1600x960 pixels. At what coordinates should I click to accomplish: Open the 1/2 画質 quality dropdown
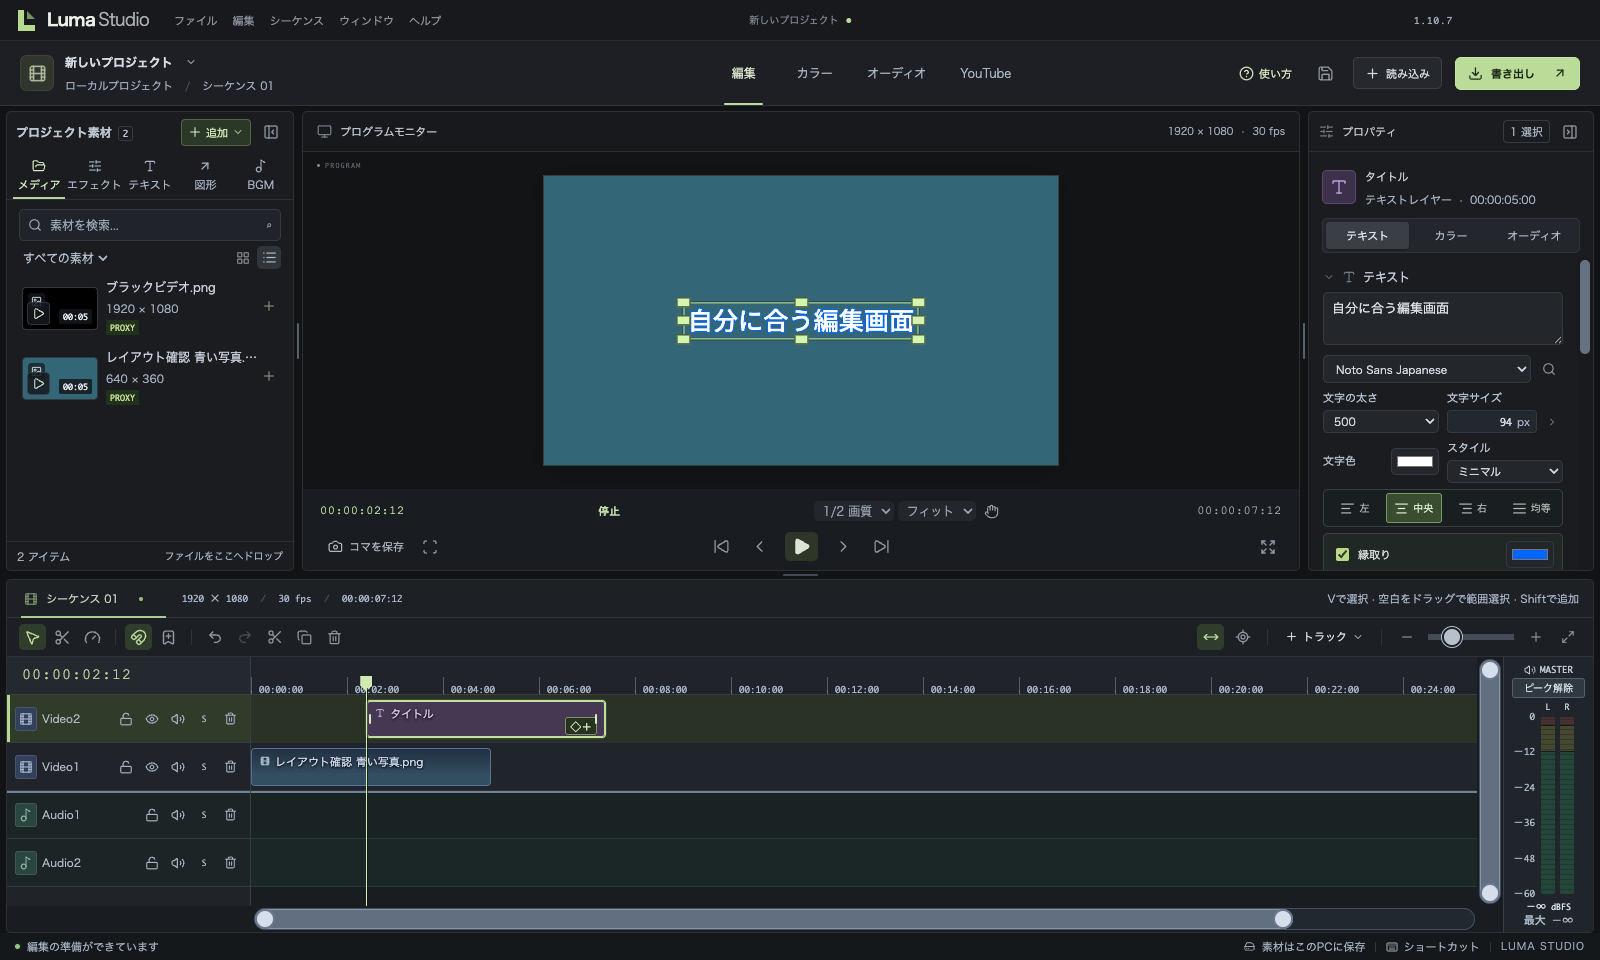pyautogui.click(x=854, y=511)
